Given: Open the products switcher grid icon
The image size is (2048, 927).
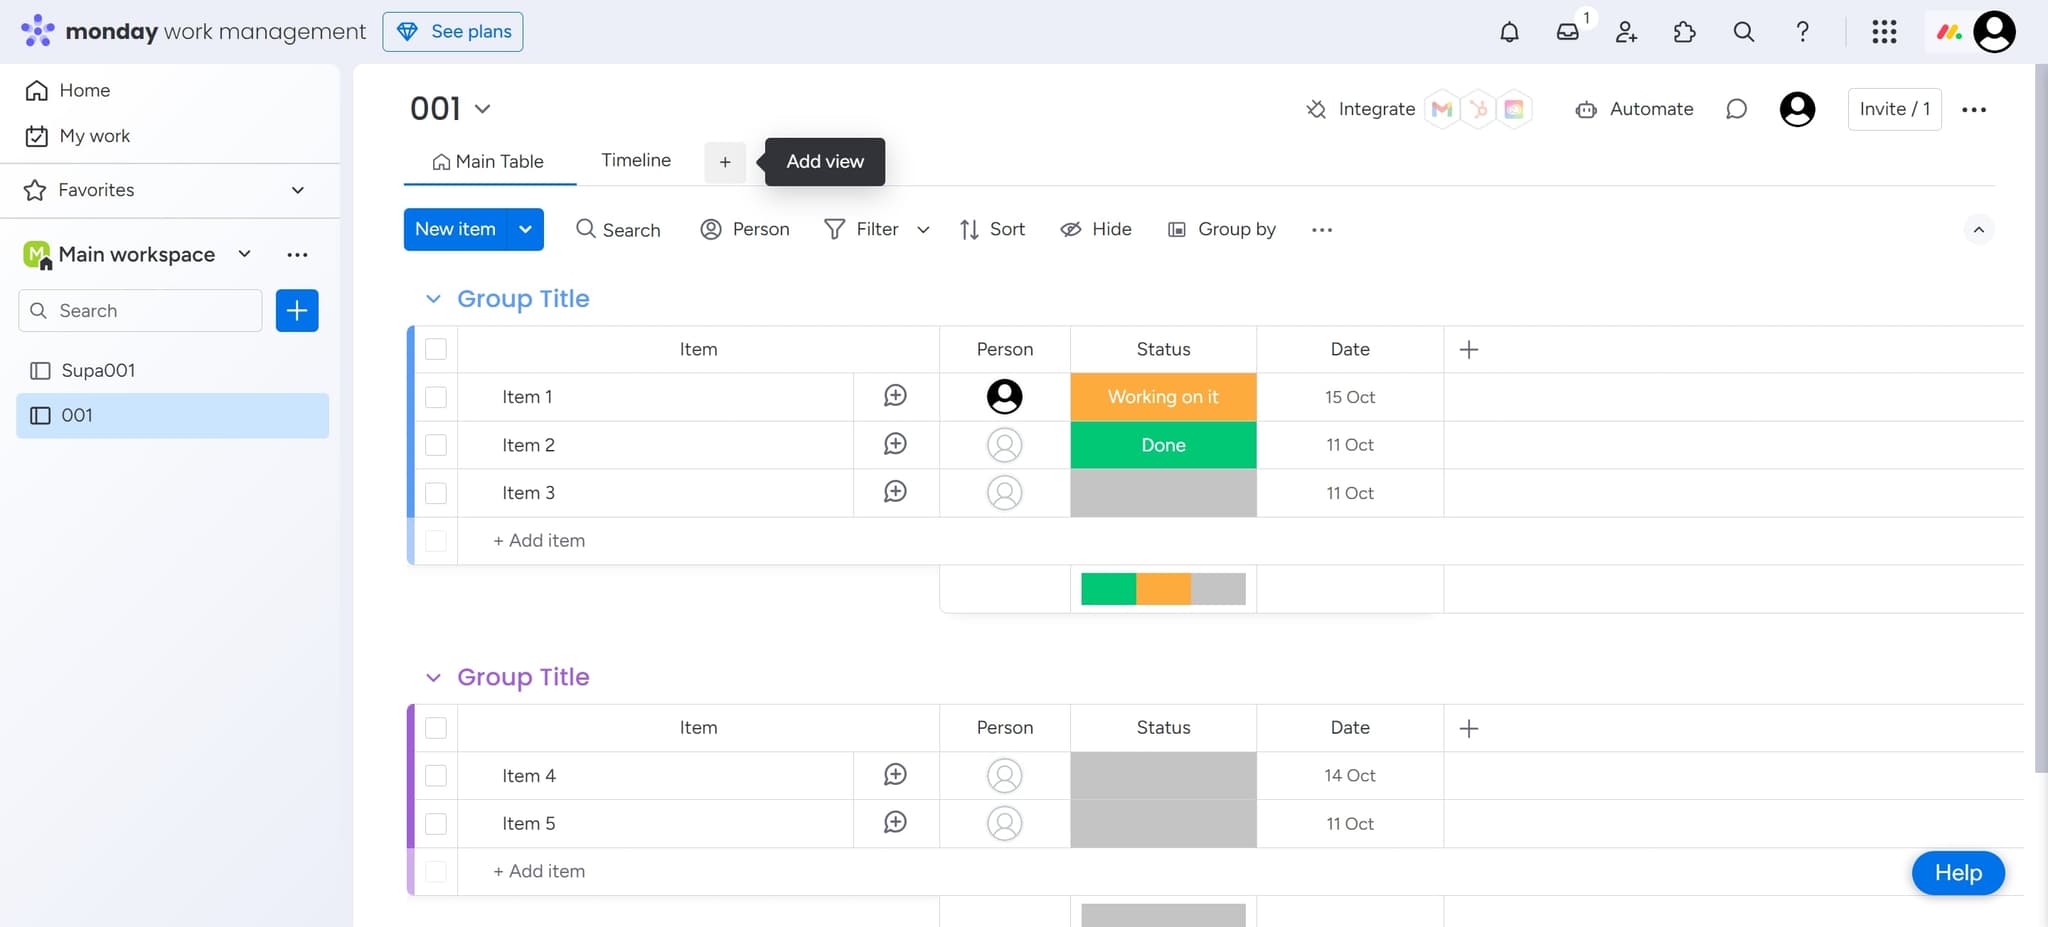Looking at the screenshot, I should (x=1884, y=32).
